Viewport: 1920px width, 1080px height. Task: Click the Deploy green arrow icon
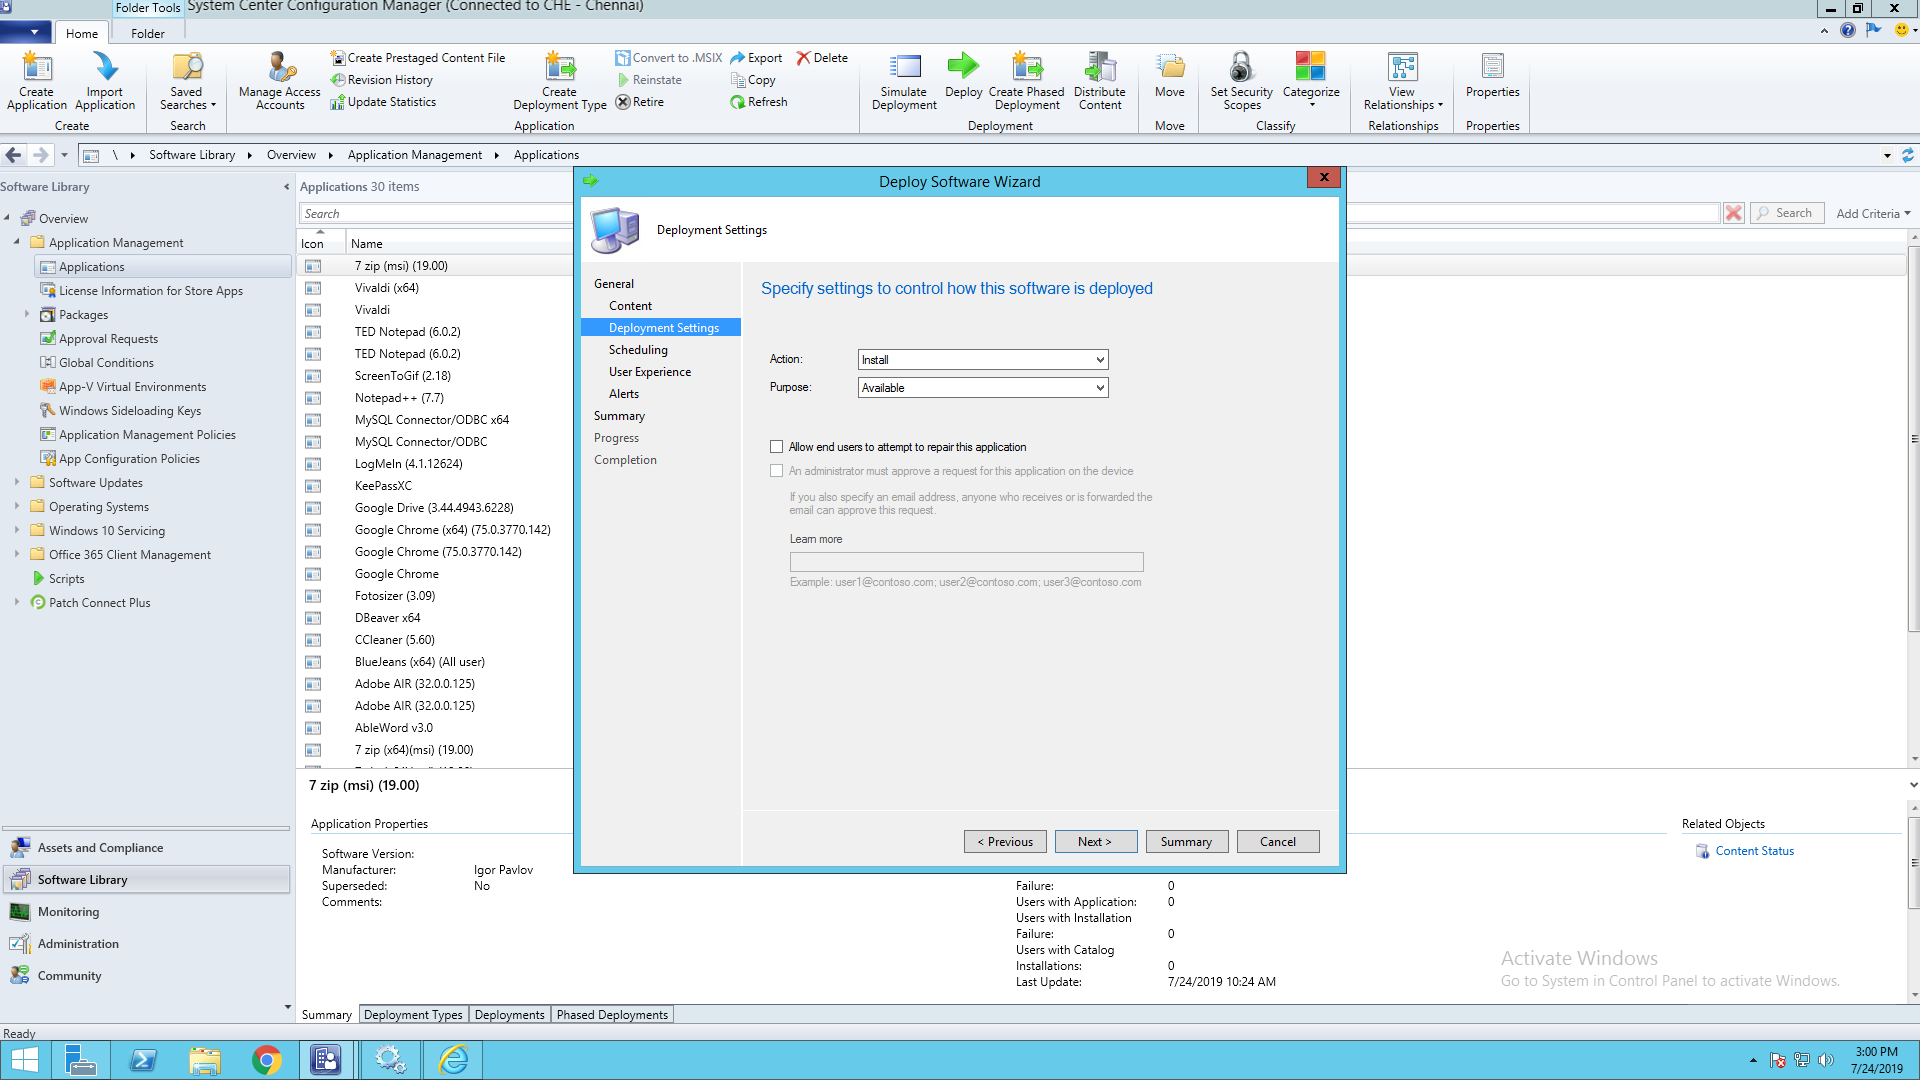pos(963,68)
